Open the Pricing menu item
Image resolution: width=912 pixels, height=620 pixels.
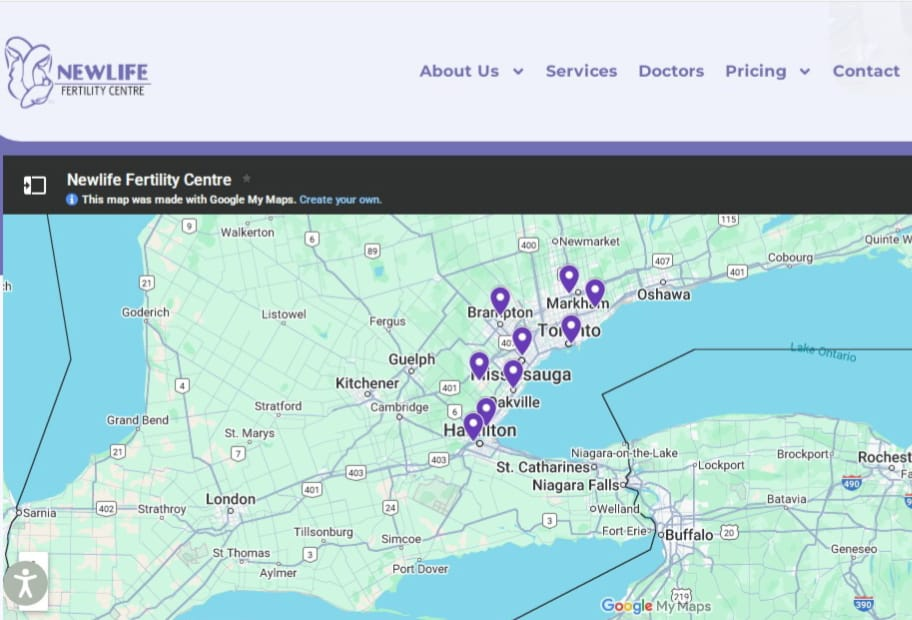tap(756, 71)
